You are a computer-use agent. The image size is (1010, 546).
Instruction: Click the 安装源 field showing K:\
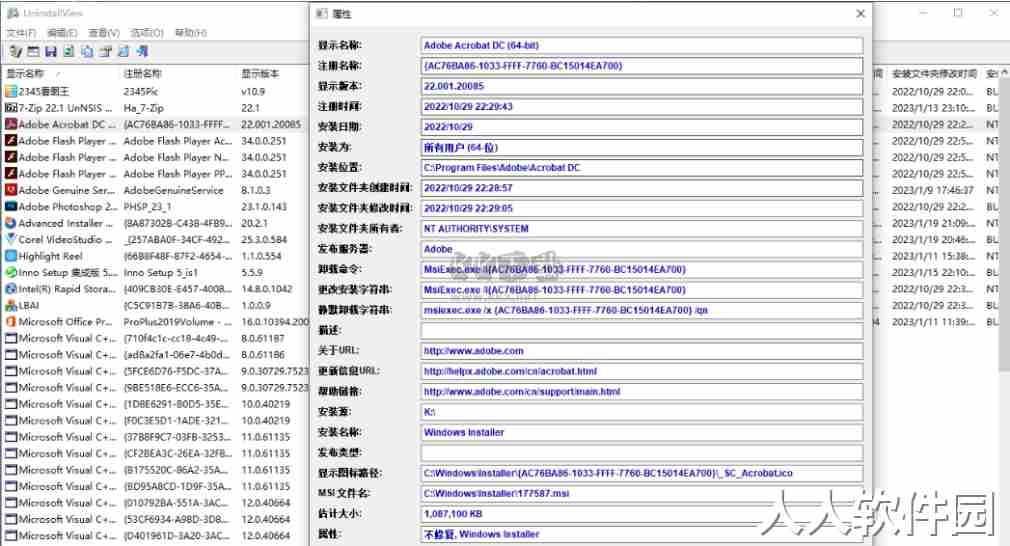(x=642, y=412)
